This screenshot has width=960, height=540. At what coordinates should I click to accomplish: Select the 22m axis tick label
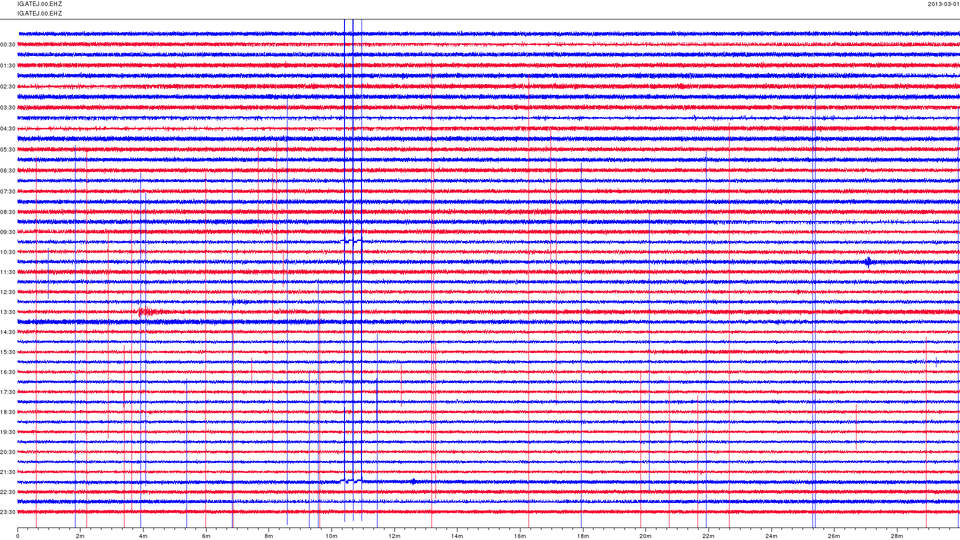coord(708,536)
